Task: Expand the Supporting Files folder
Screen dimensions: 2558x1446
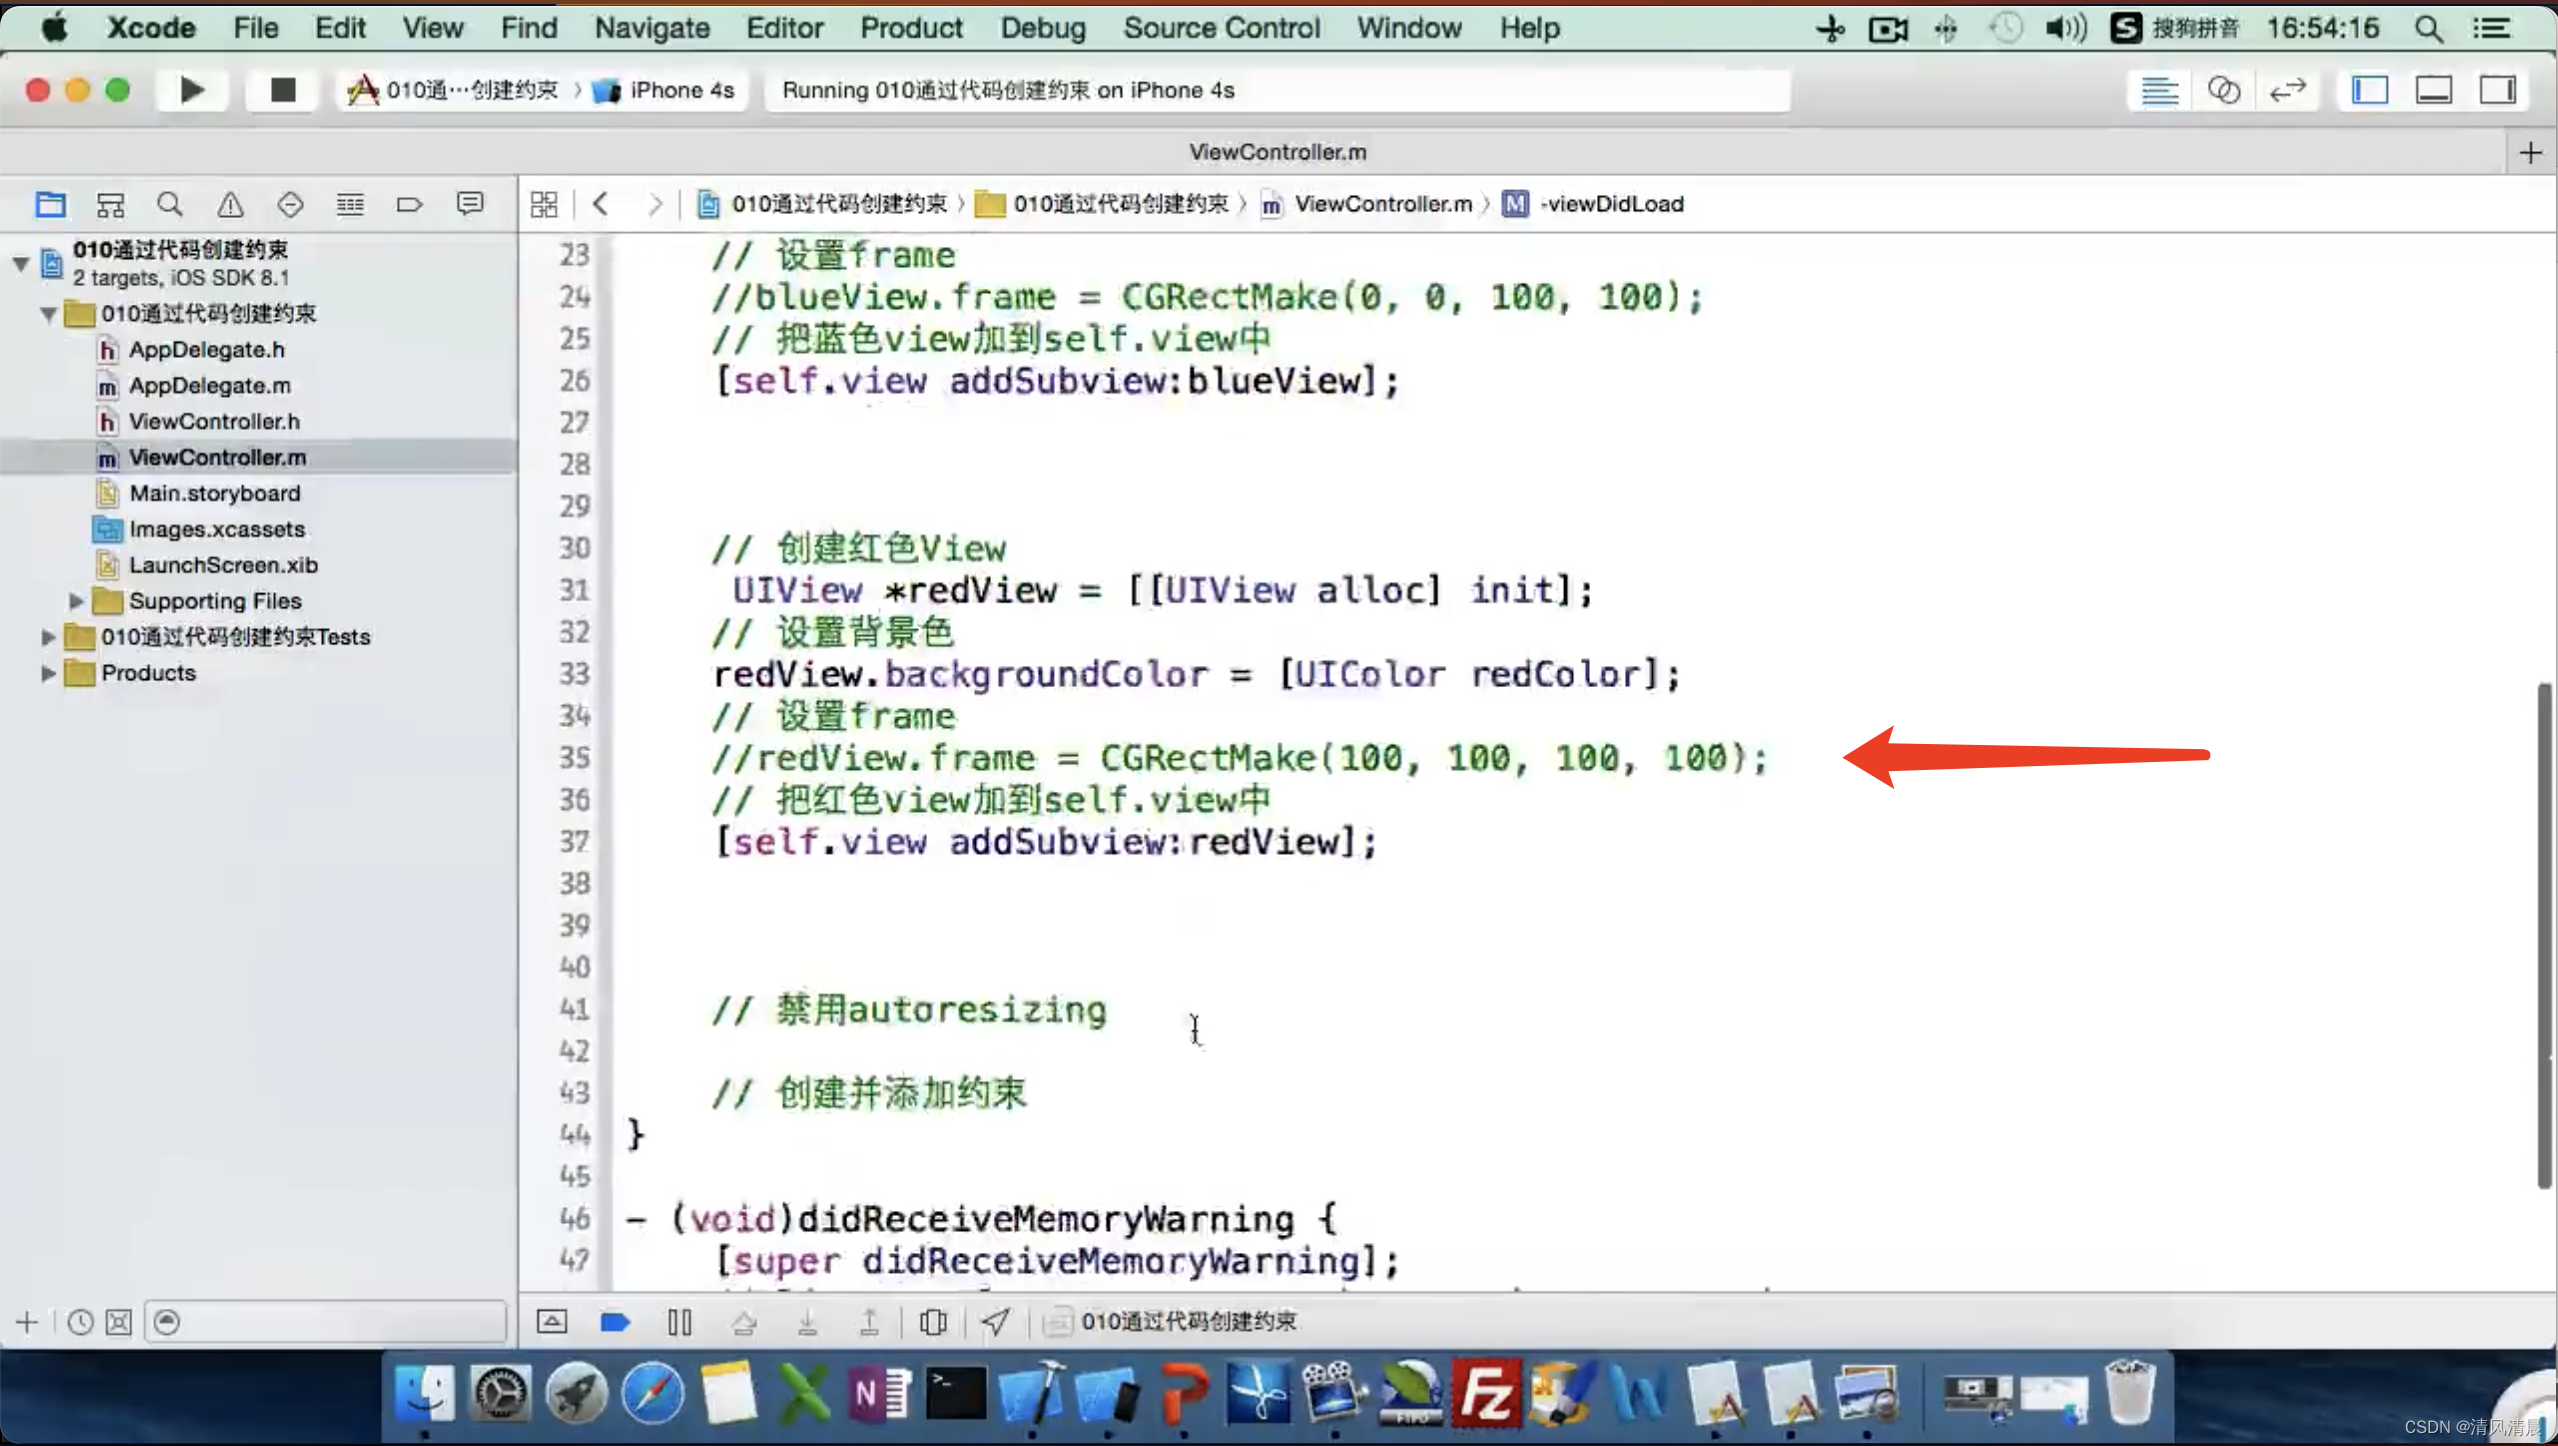Action: tap(76, 601)
